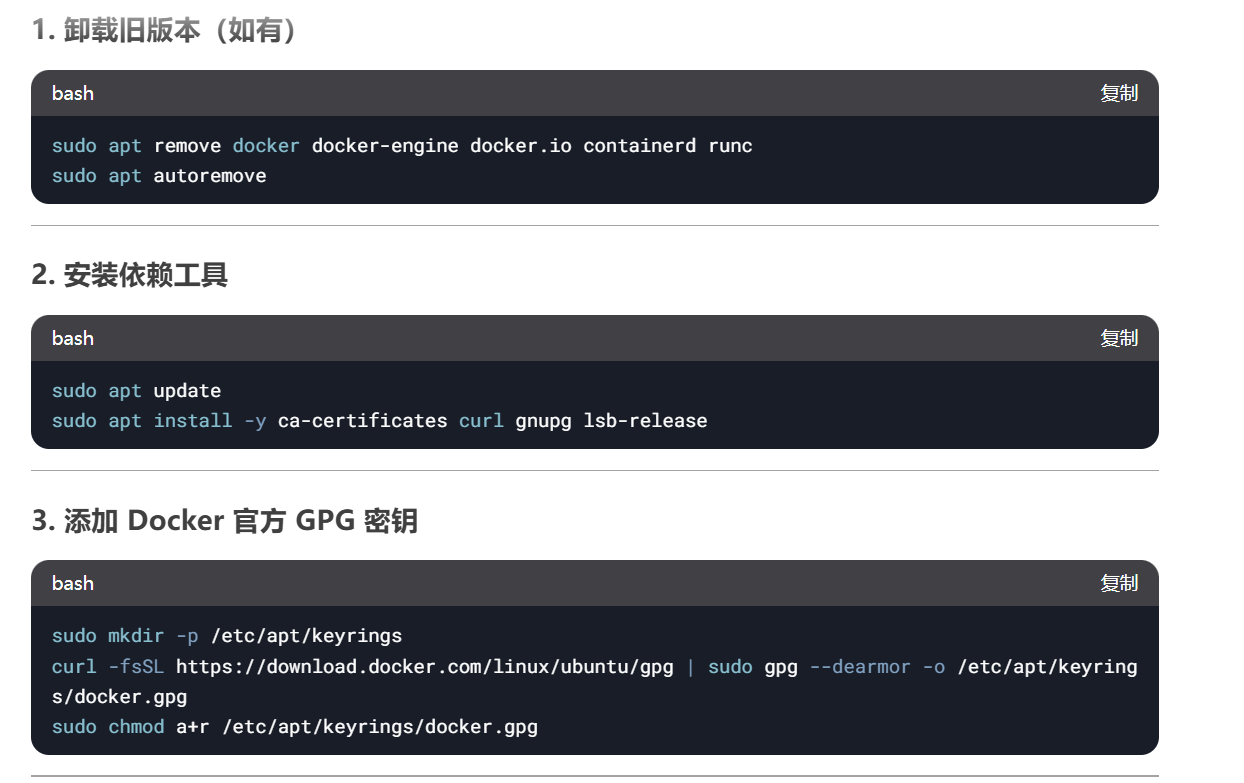1244x783 pixels.
Task: Copy the Docker GPG key code block
Action: click(1119, 583)
